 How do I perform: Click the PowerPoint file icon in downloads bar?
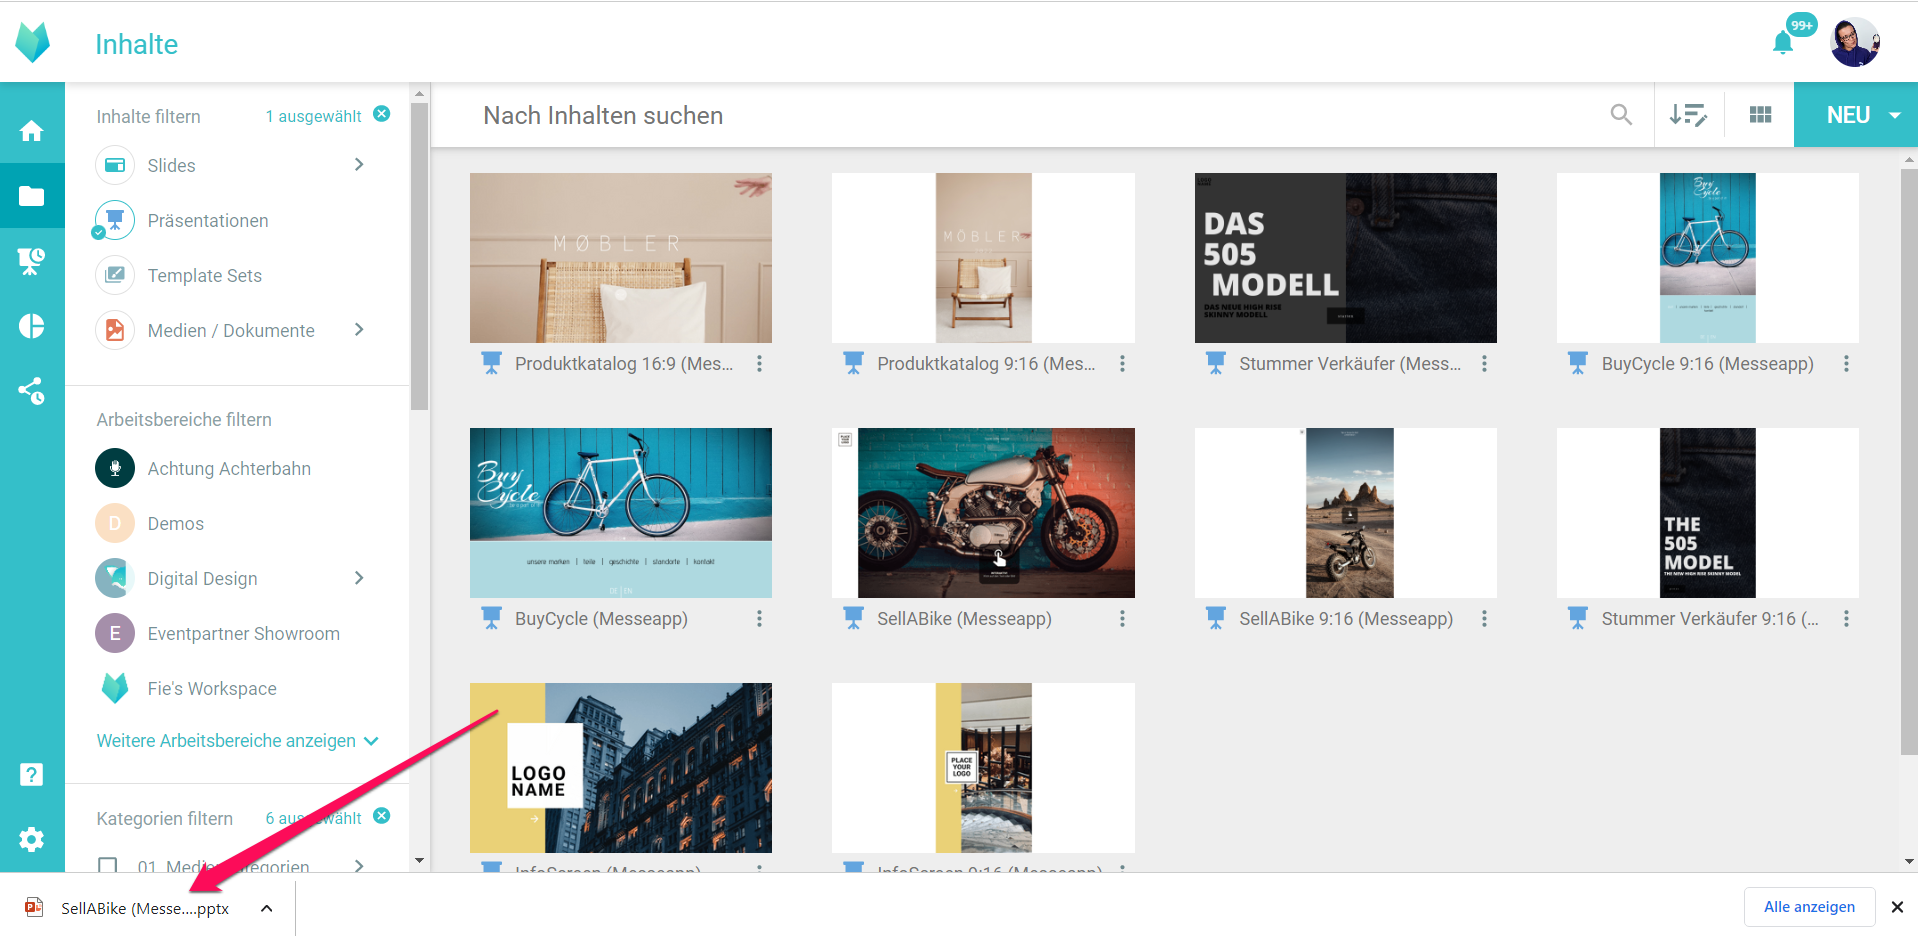[34, 907]
